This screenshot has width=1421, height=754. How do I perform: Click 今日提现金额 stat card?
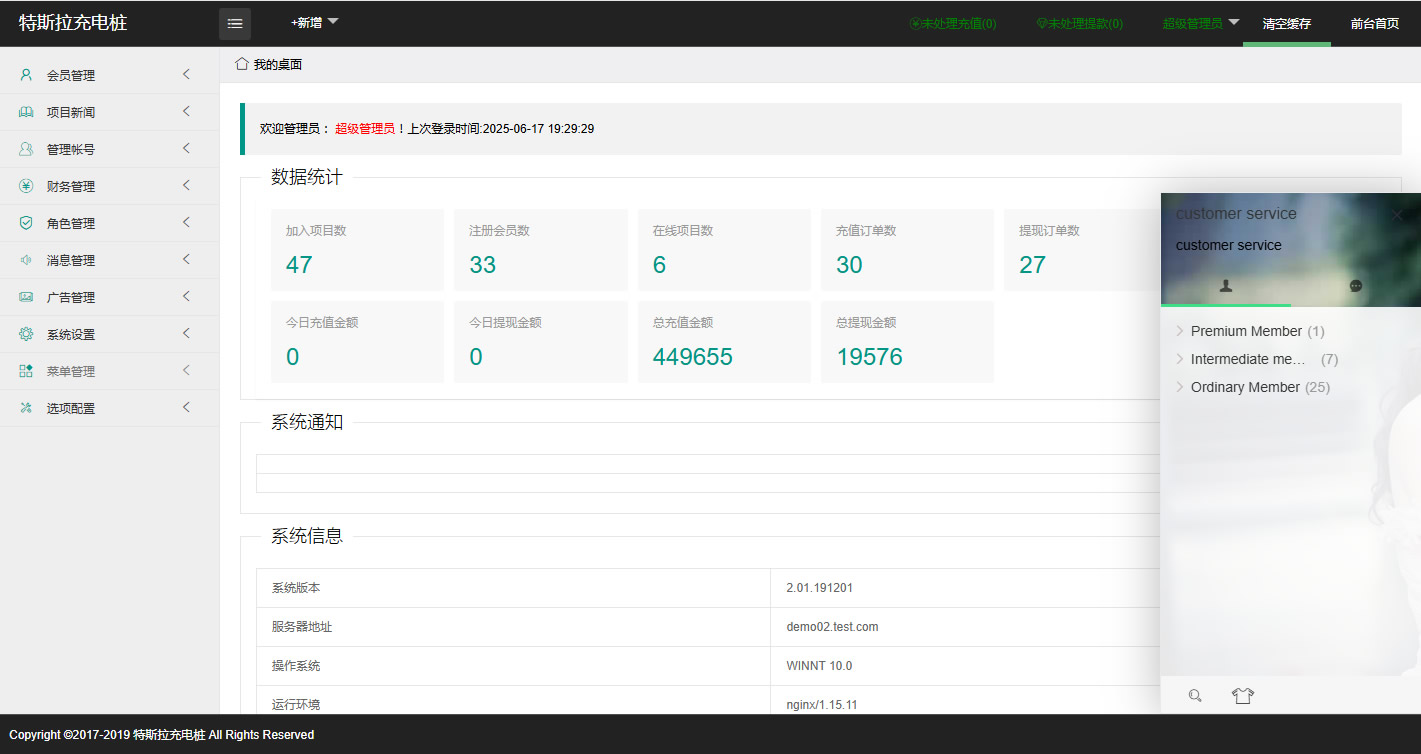tap(541, 342)
